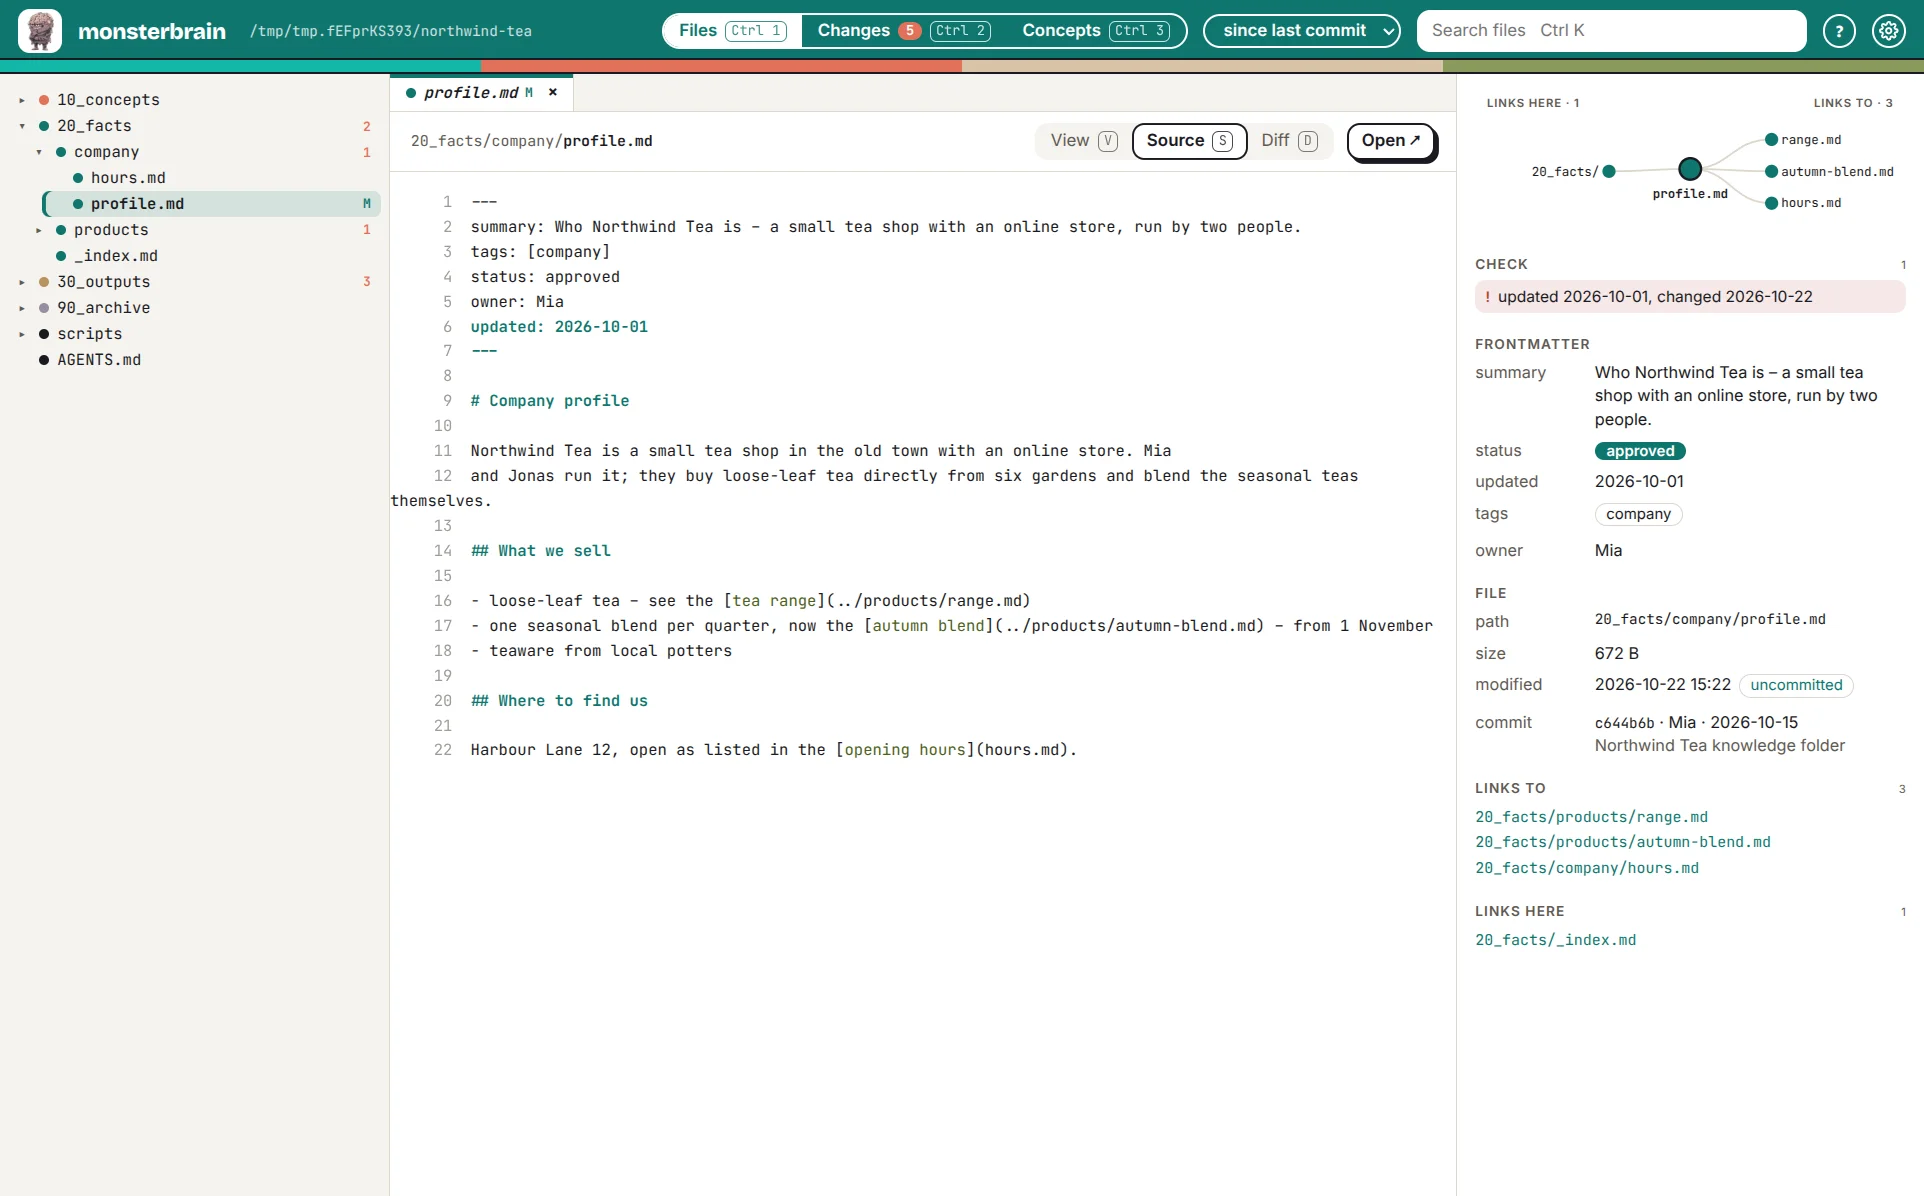Go to the Files tab

(732, 31)
